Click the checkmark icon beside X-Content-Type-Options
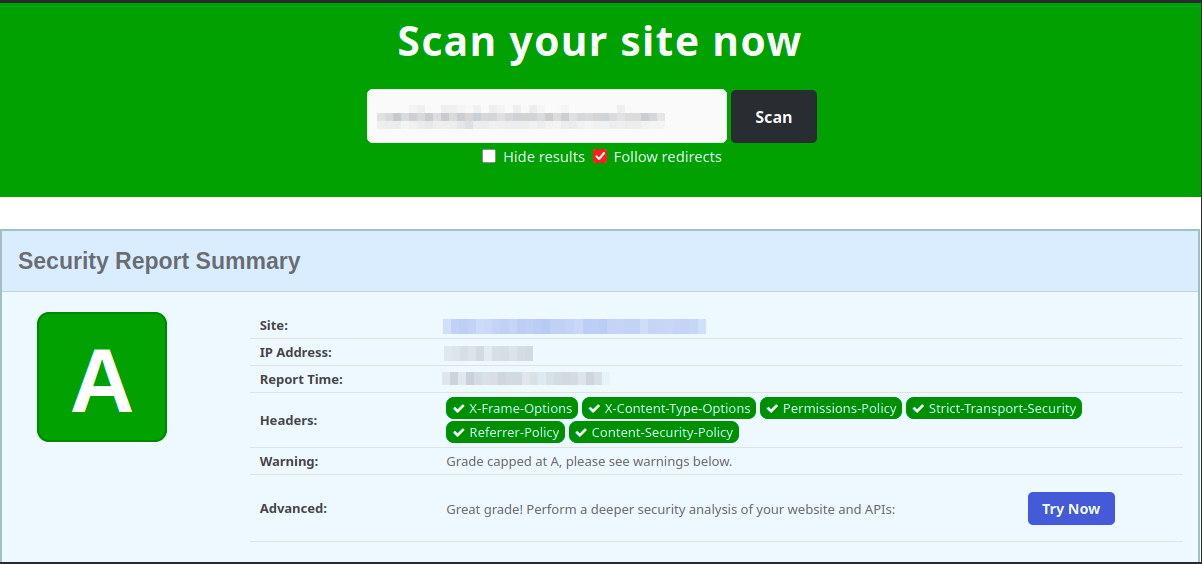 tap(594, 408)
